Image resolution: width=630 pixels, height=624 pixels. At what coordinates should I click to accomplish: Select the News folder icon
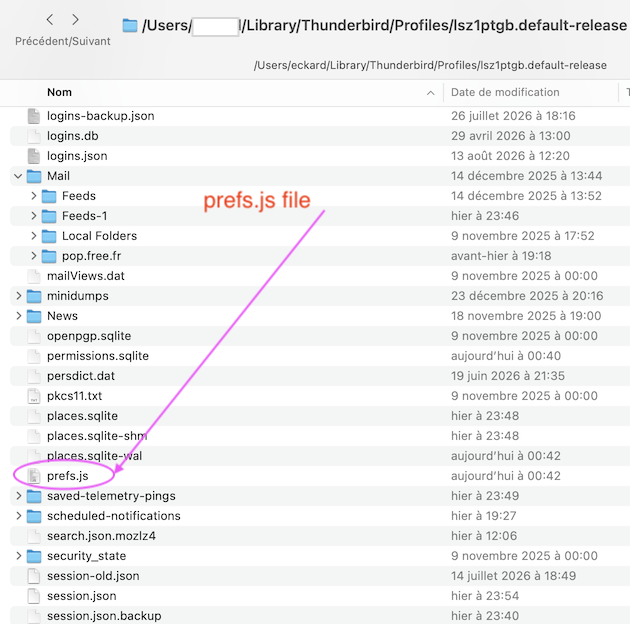(34, 316)
